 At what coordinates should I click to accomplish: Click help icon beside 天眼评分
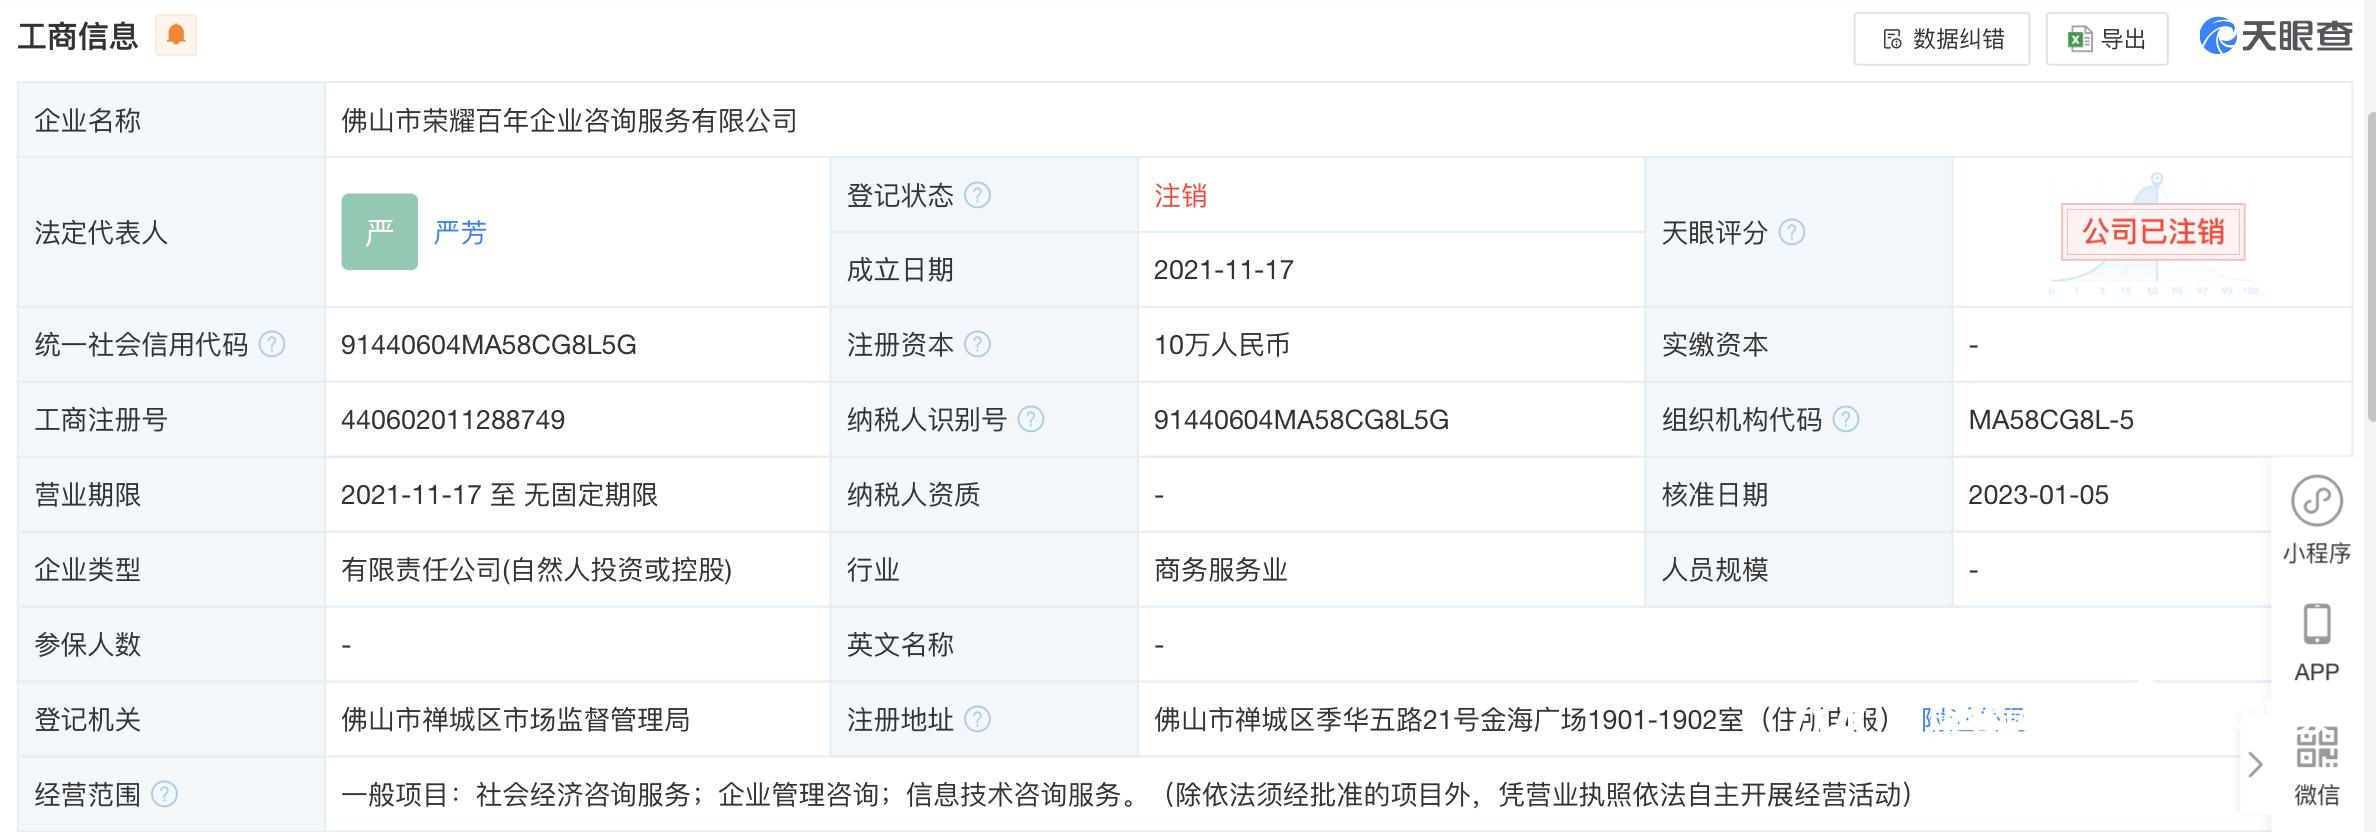pyautogui.click(x=1792, y=233)
